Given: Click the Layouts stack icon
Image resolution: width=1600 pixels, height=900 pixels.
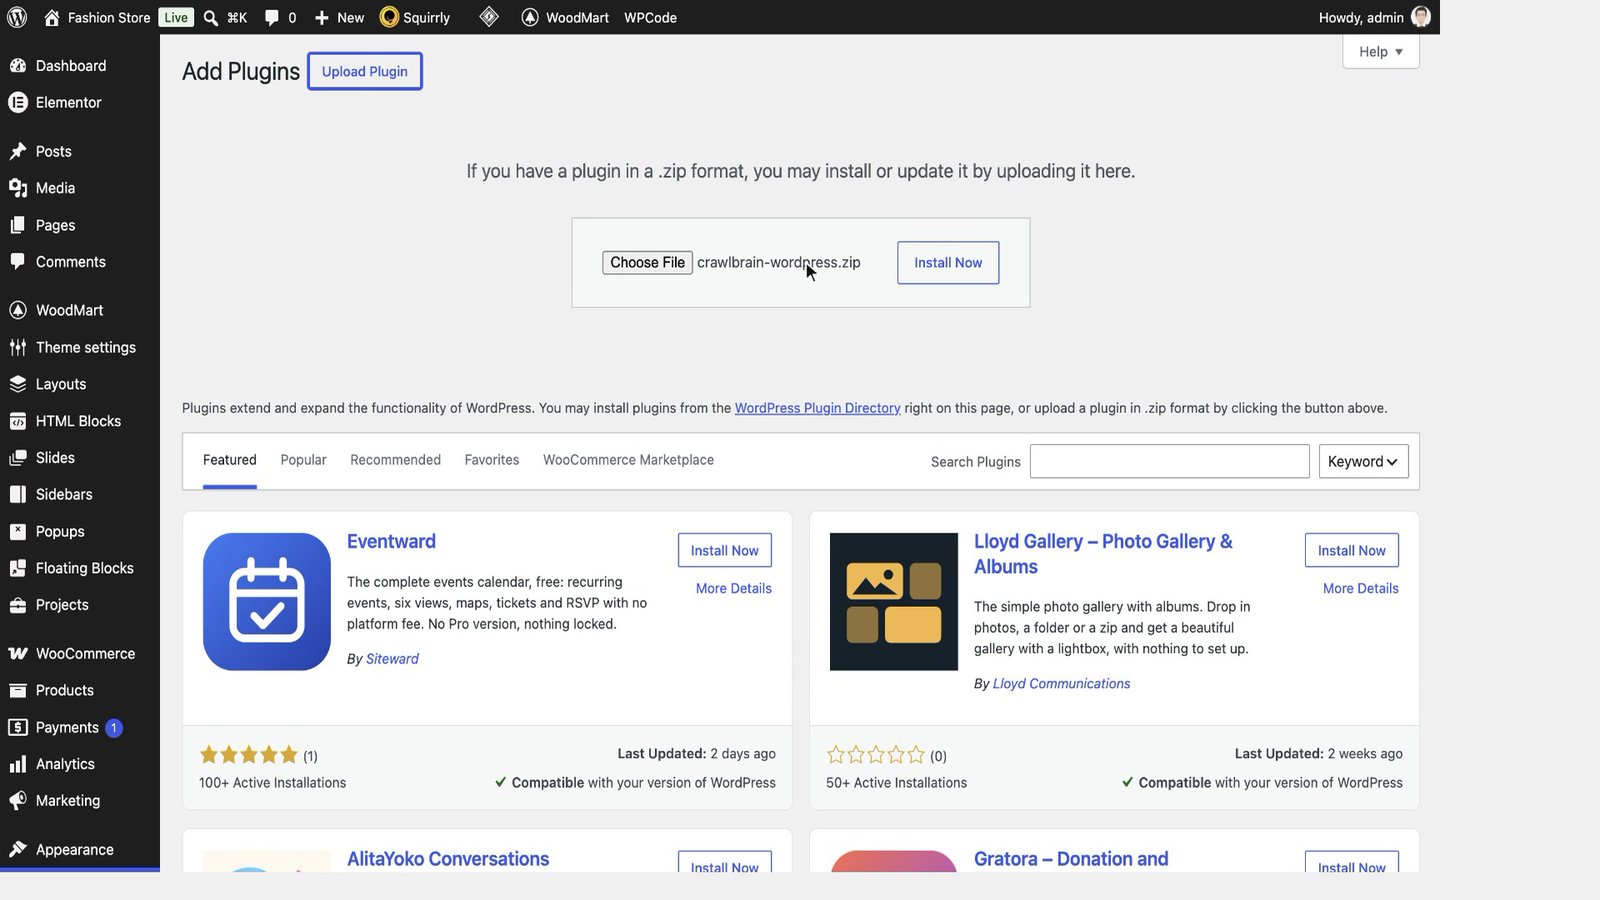Looking at the screenshot, I should pyautogui.click(x=18, y=384).
